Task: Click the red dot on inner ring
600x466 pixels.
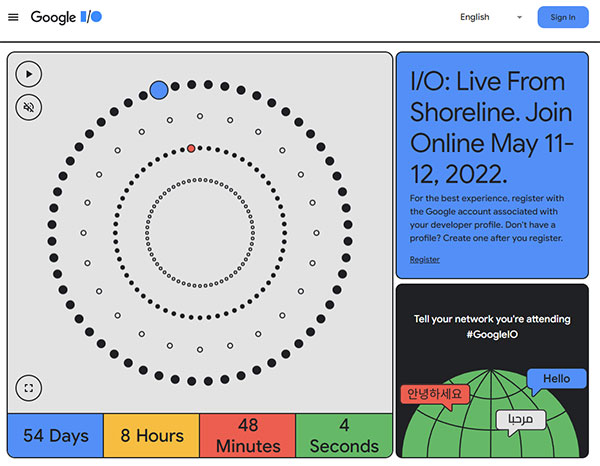Action: 191,148
